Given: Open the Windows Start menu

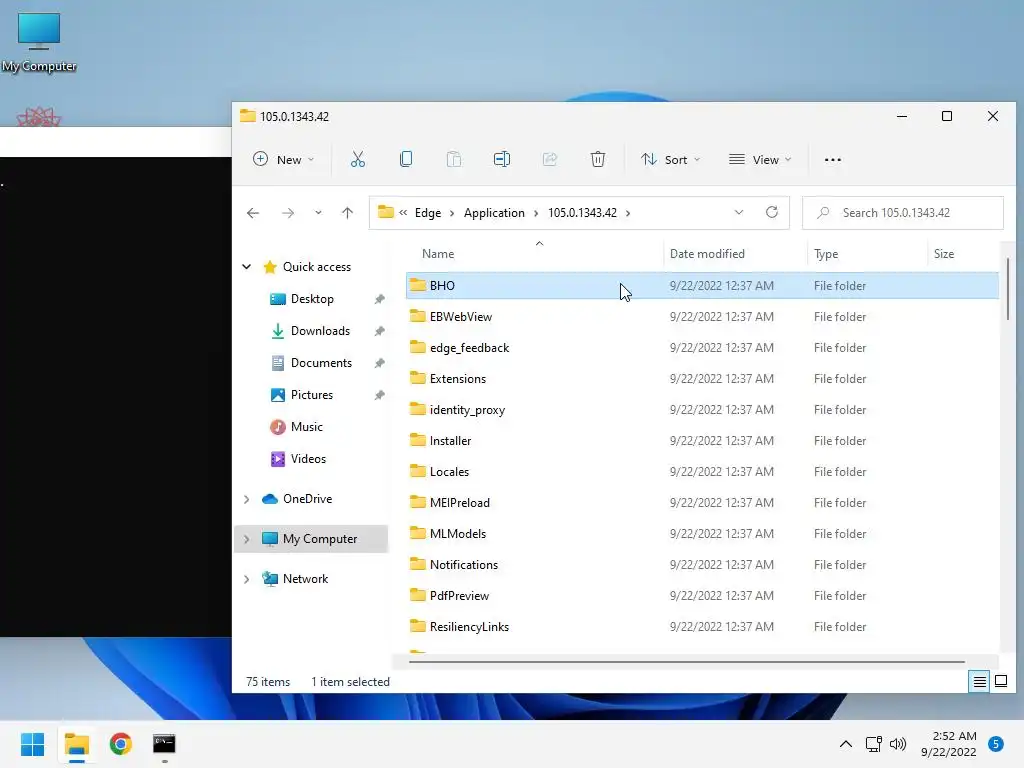Looking at the screenshot, I should (33, 744).
